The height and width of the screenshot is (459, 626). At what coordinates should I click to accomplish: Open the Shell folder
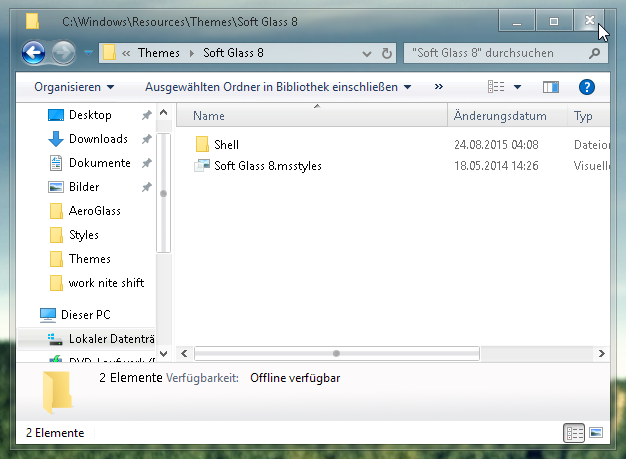pos(226,145)
